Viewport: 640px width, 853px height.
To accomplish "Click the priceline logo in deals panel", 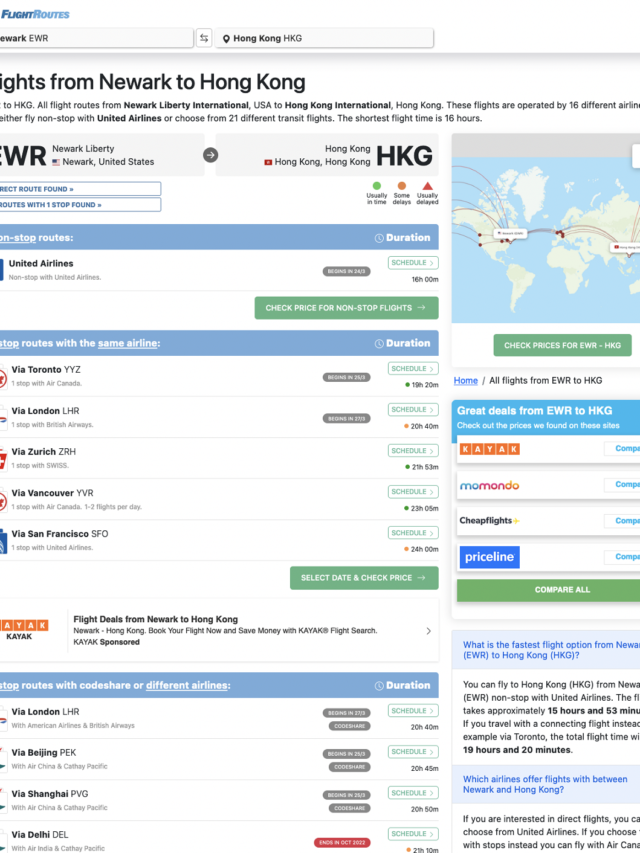I will pyautogui.click(x=490, y=557).
